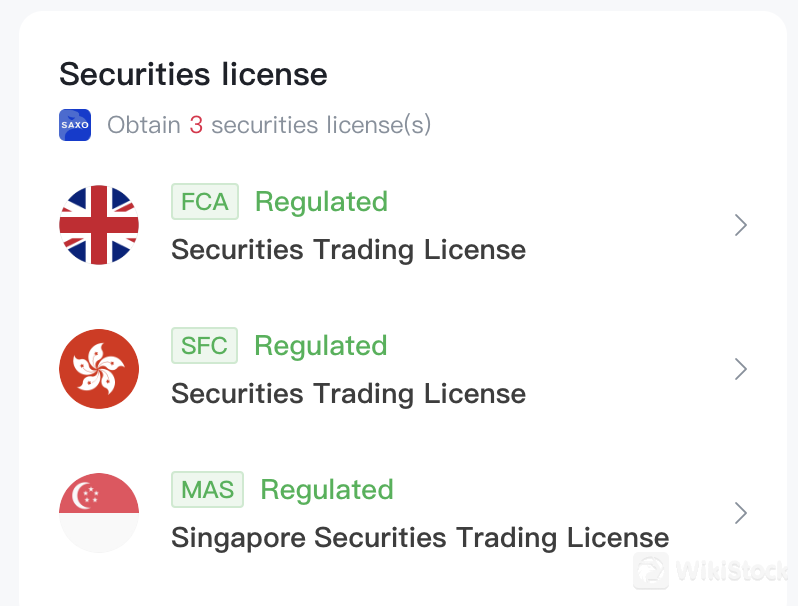Click the Singapore flag icon

[x=99, y=513]
